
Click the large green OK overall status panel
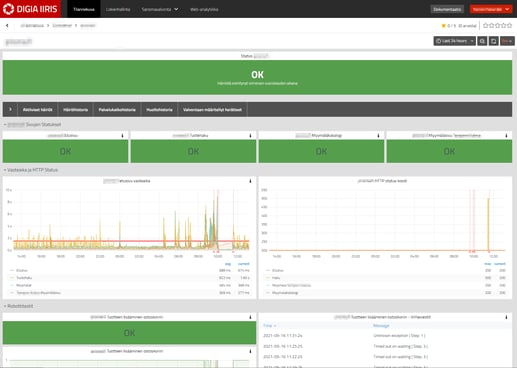(257, 77)
